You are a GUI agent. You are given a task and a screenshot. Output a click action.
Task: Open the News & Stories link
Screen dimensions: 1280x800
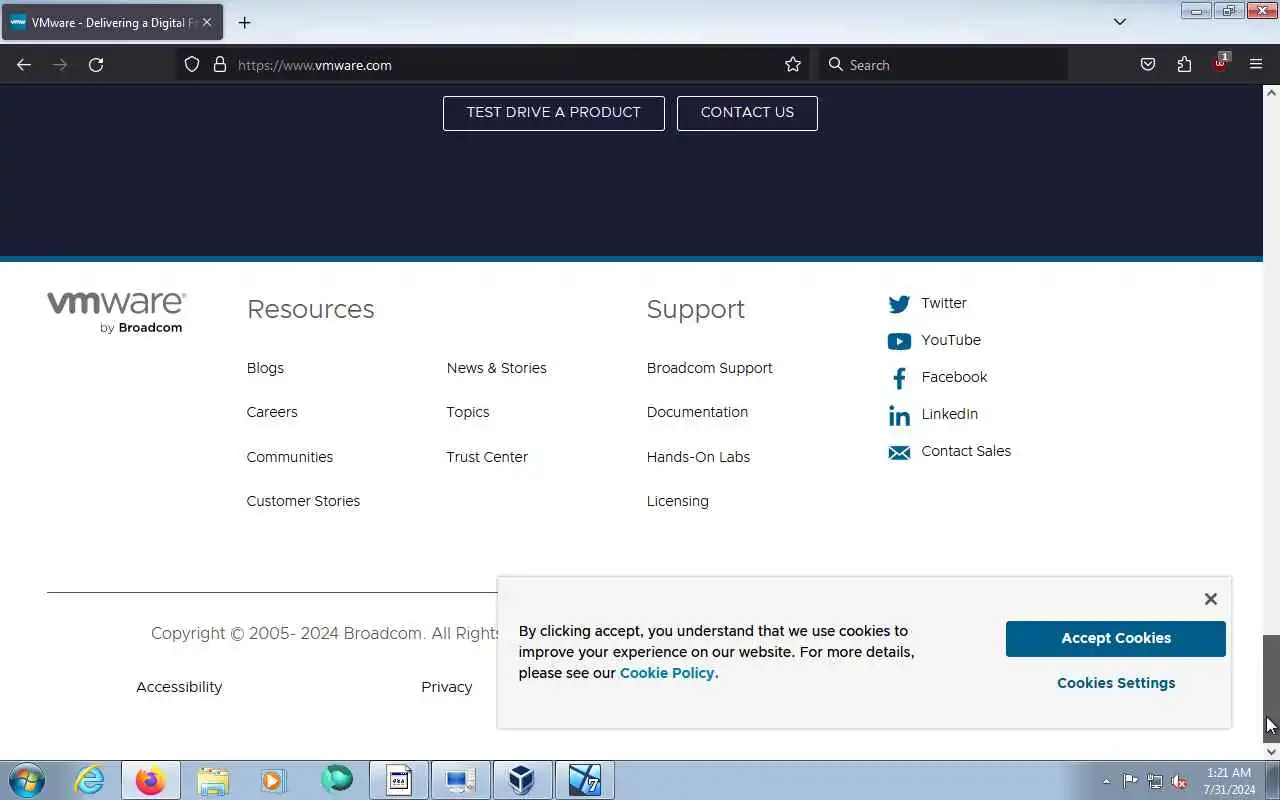click(x=497, y=368)
